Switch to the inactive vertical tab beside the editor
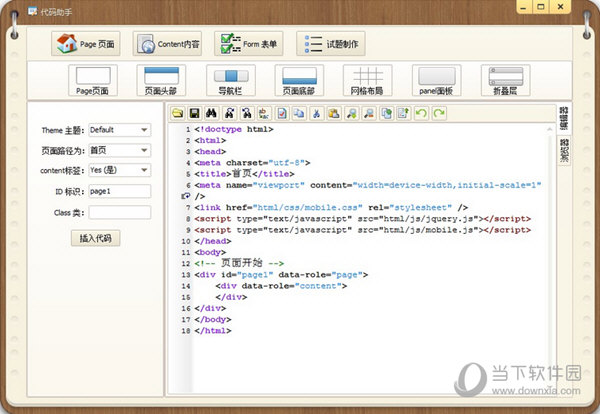Screen dimensions: 600x414 click(x=564, y=150)
